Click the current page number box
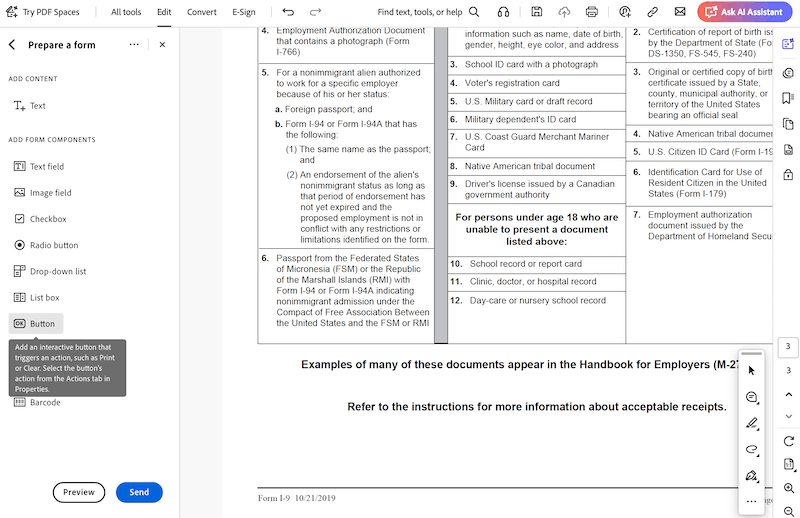The width and height of the screenshot is (800, 518). click(x=788, y=347)
